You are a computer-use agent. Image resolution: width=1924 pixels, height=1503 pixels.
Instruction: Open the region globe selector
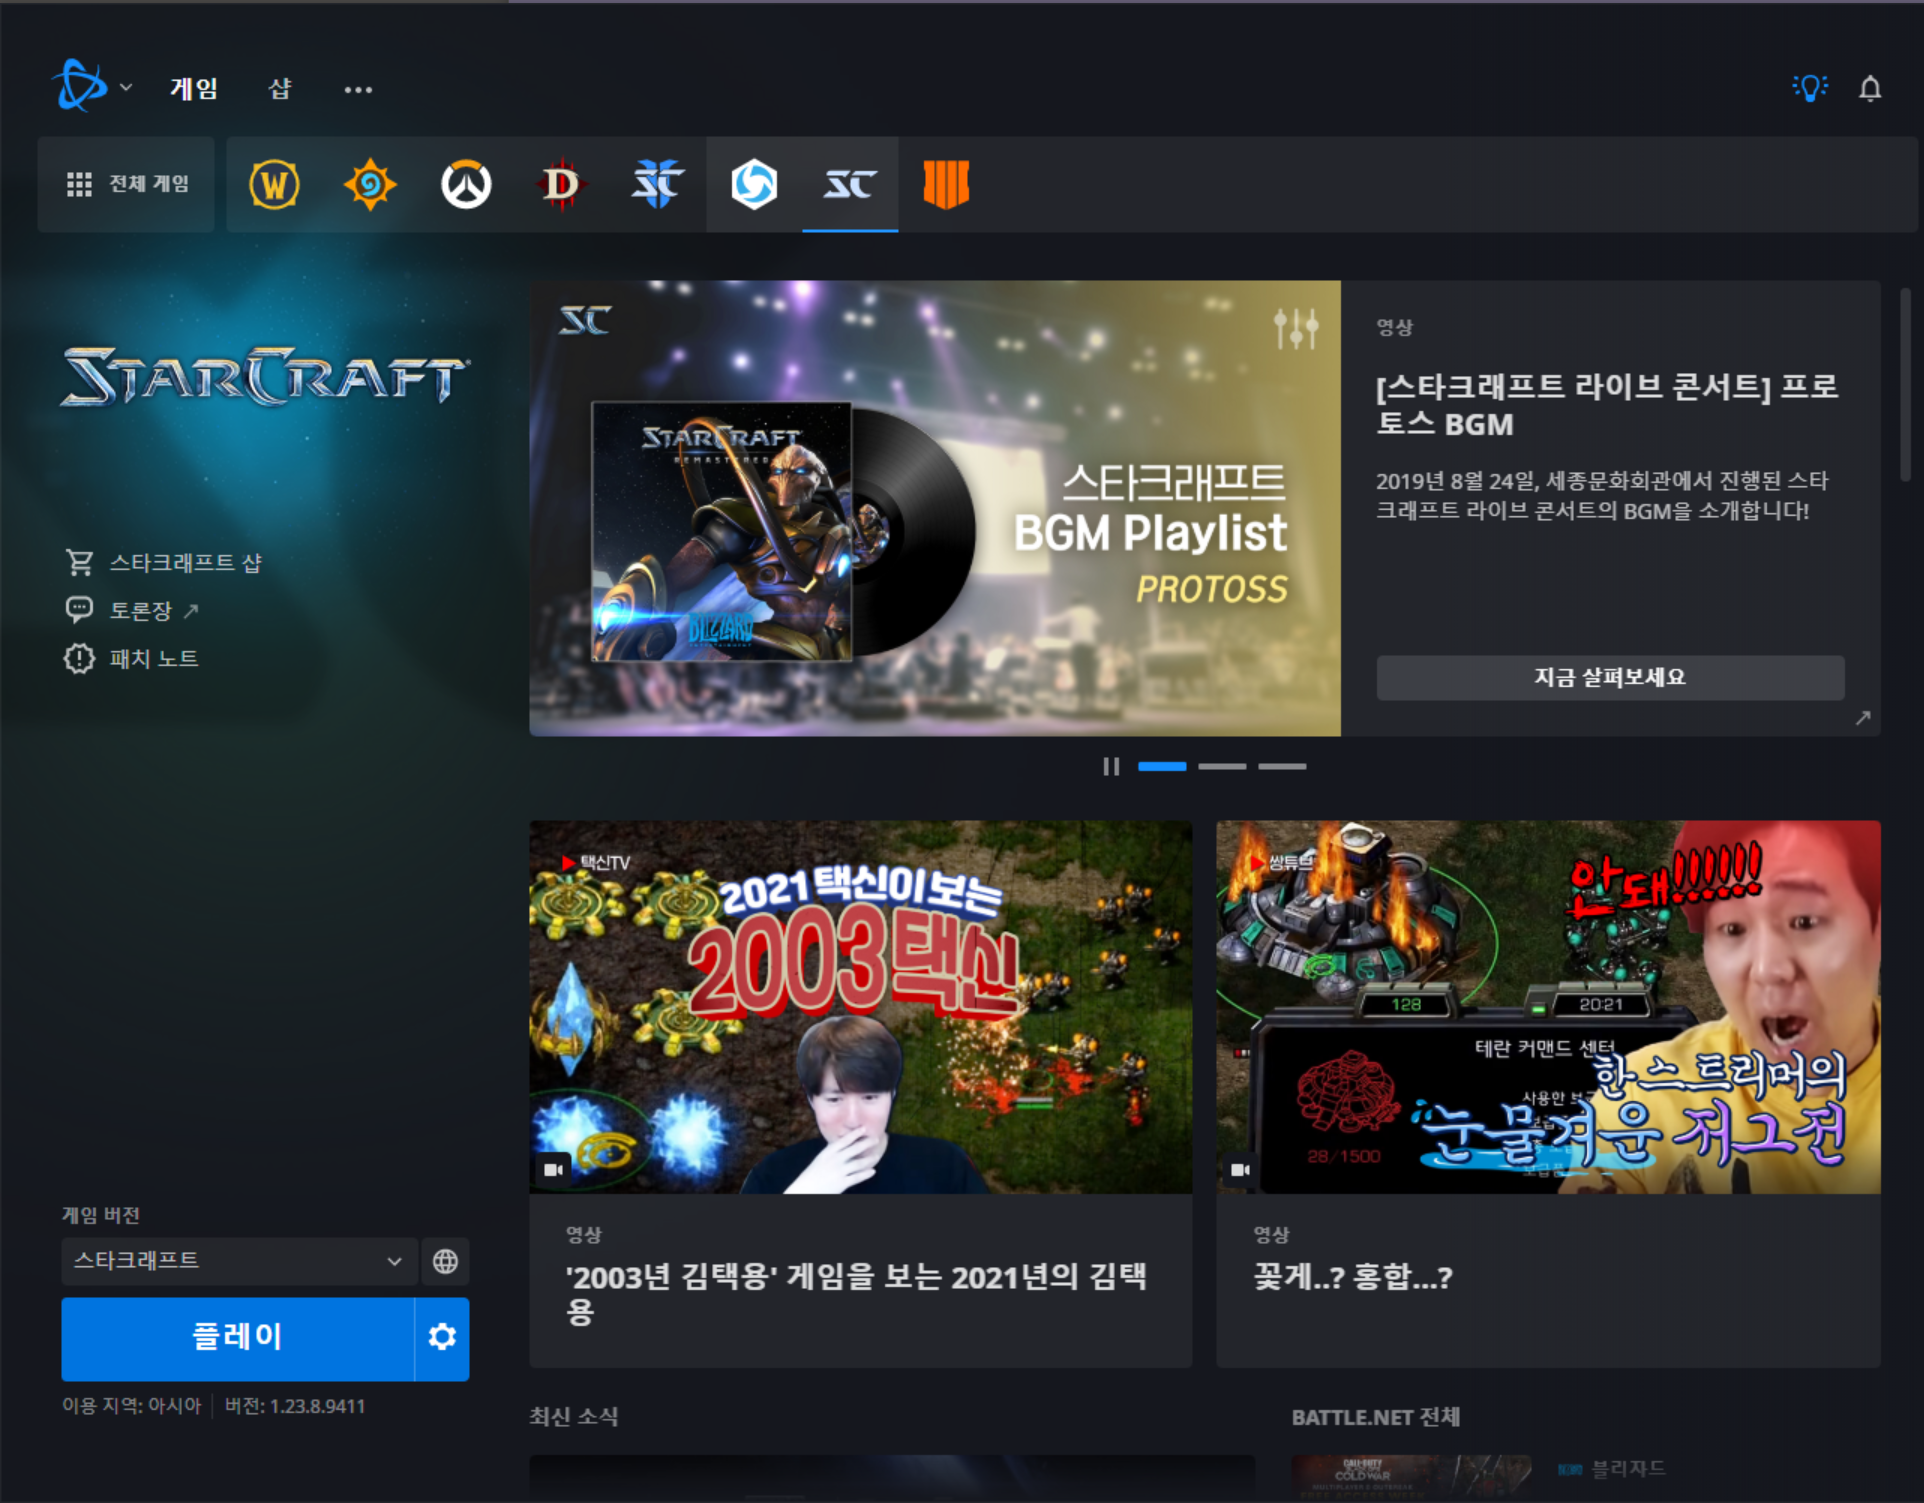pos(445,1261)
